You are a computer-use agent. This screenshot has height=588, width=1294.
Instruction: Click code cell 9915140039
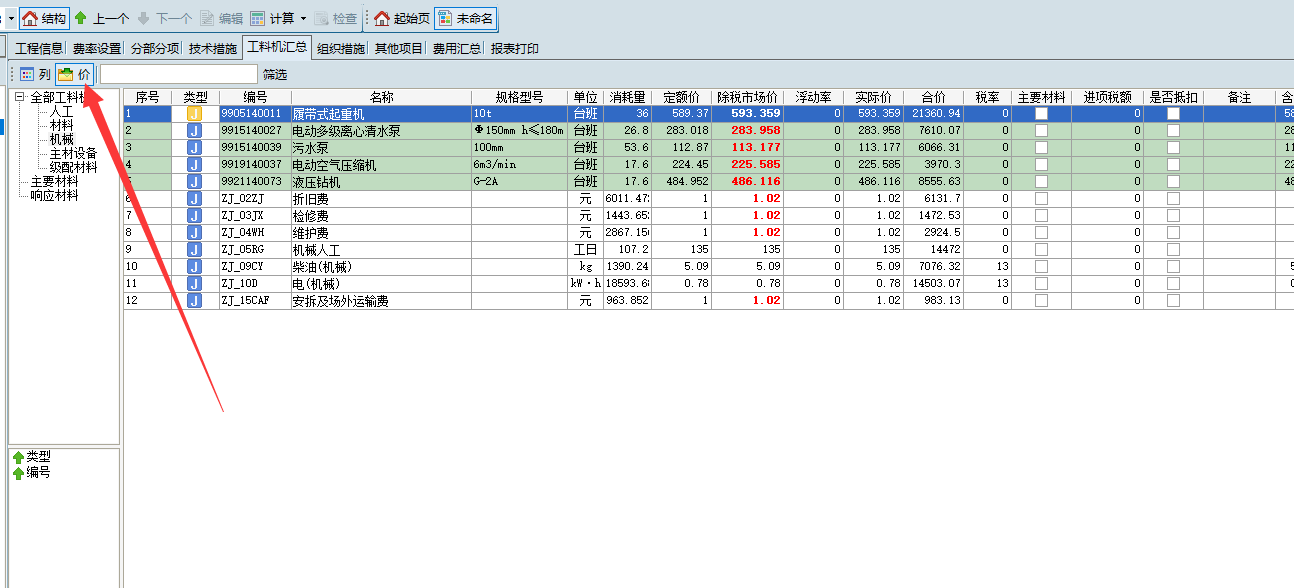(x=255, y=148)
